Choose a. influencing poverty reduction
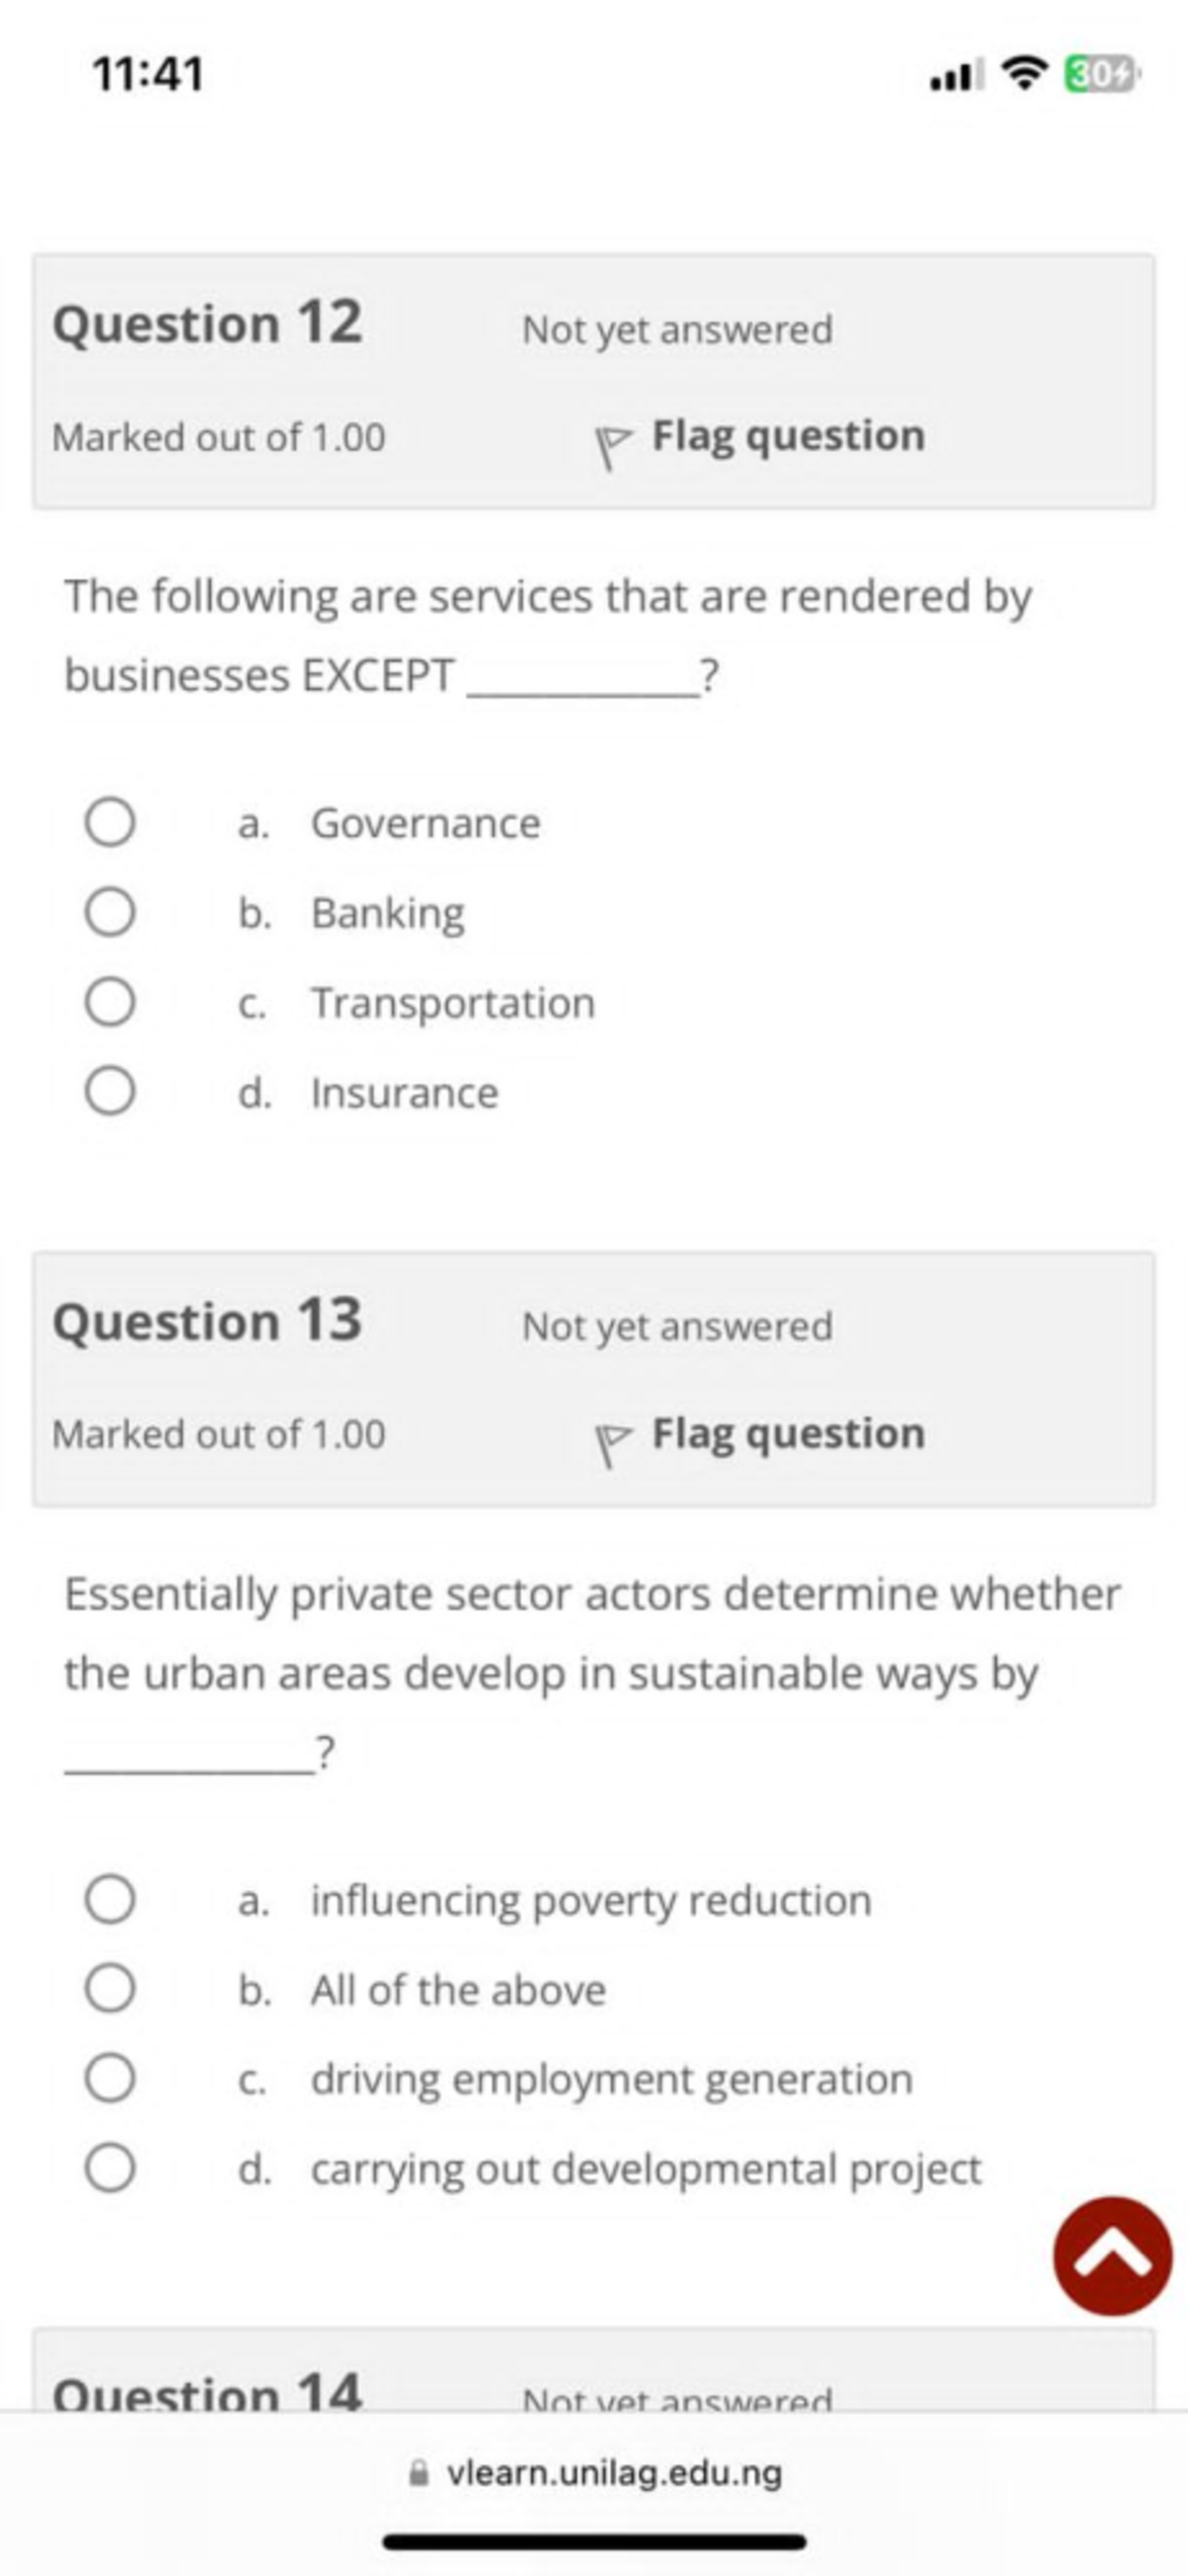 pyautogui.click(x=112, y=1901)
